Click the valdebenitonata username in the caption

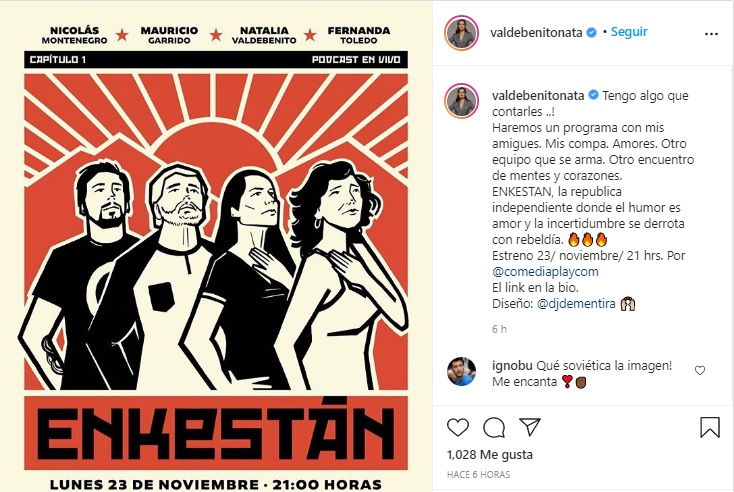coord(538,95)
